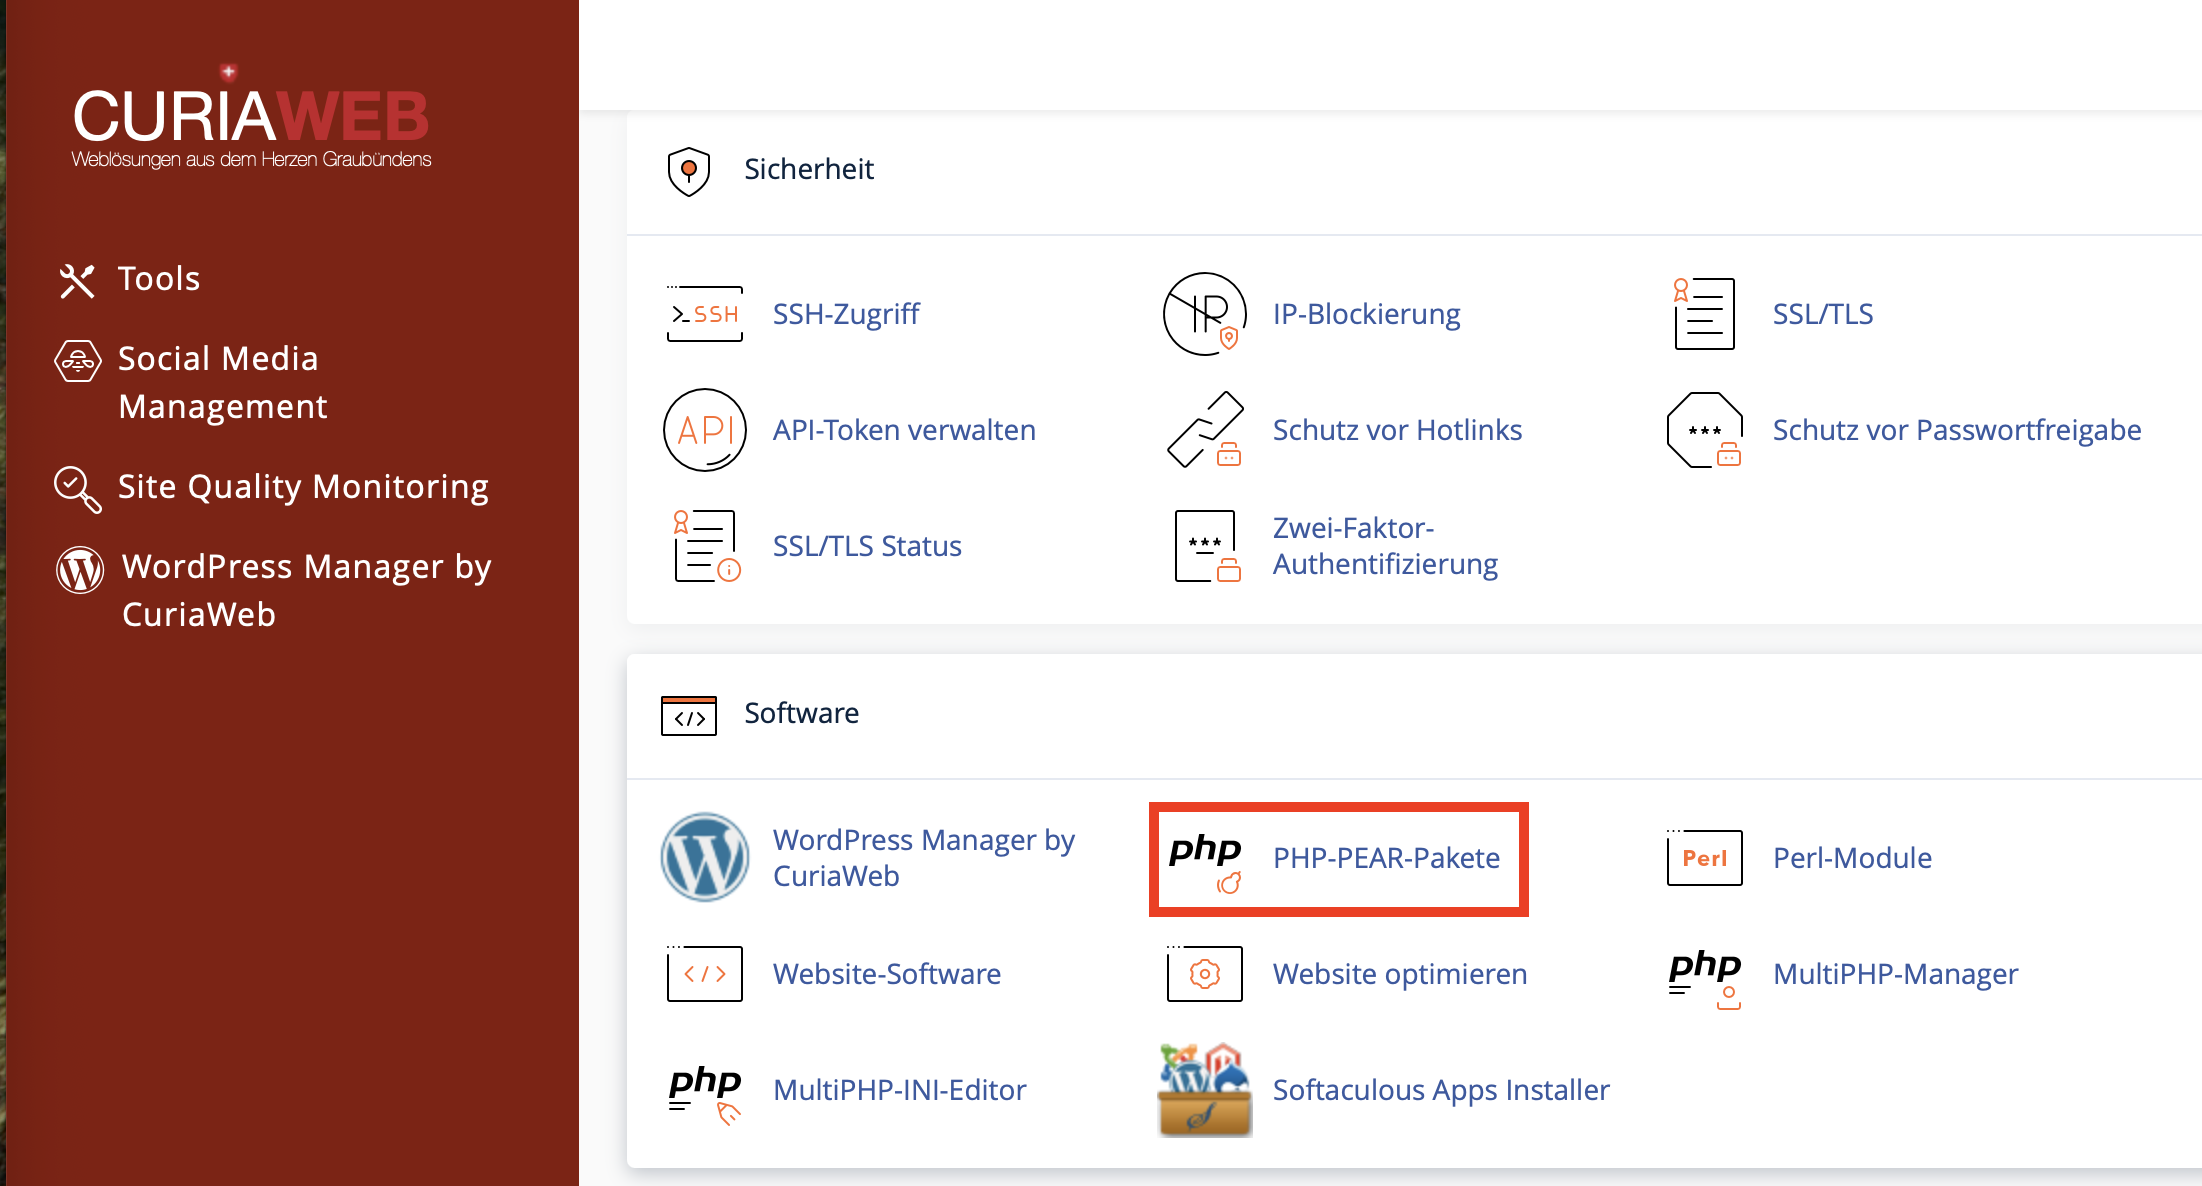Open API-Token verwalten link

tap(904, 430)
